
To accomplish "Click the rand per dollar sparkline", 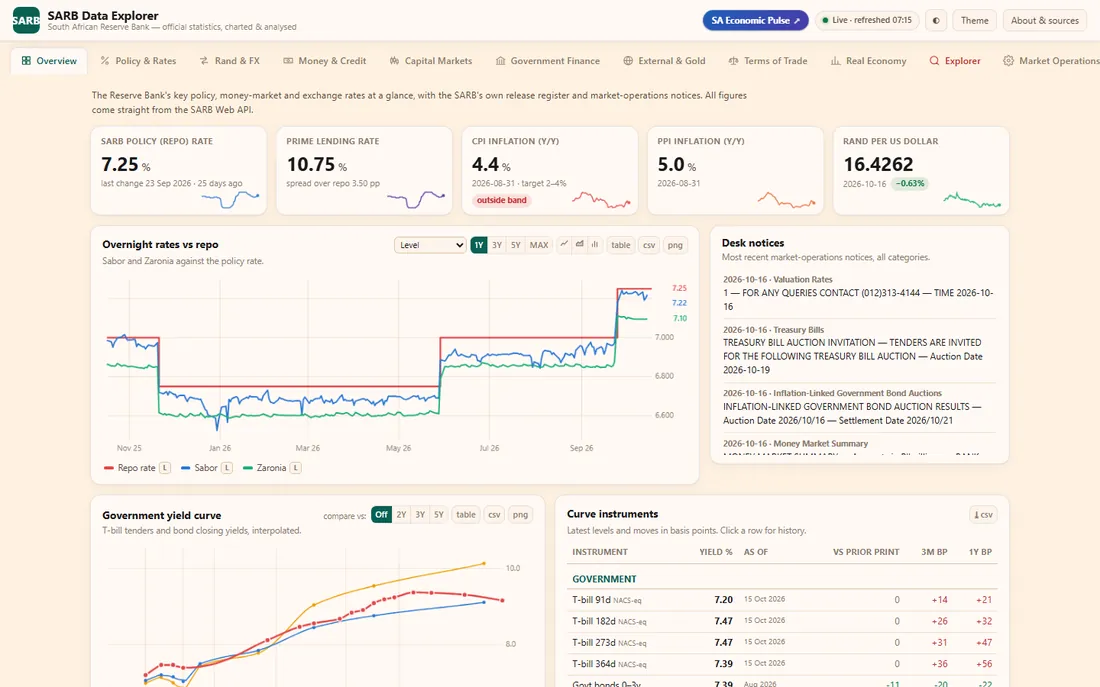I will 972,200.
